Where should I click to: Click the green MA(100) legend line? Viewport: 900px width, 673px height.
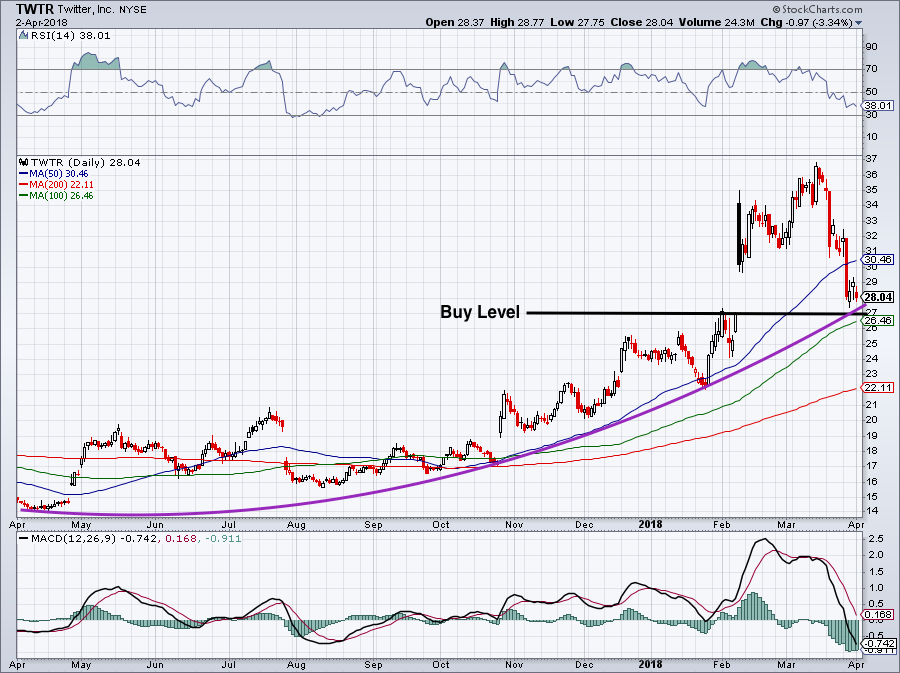tap(23, 196)
